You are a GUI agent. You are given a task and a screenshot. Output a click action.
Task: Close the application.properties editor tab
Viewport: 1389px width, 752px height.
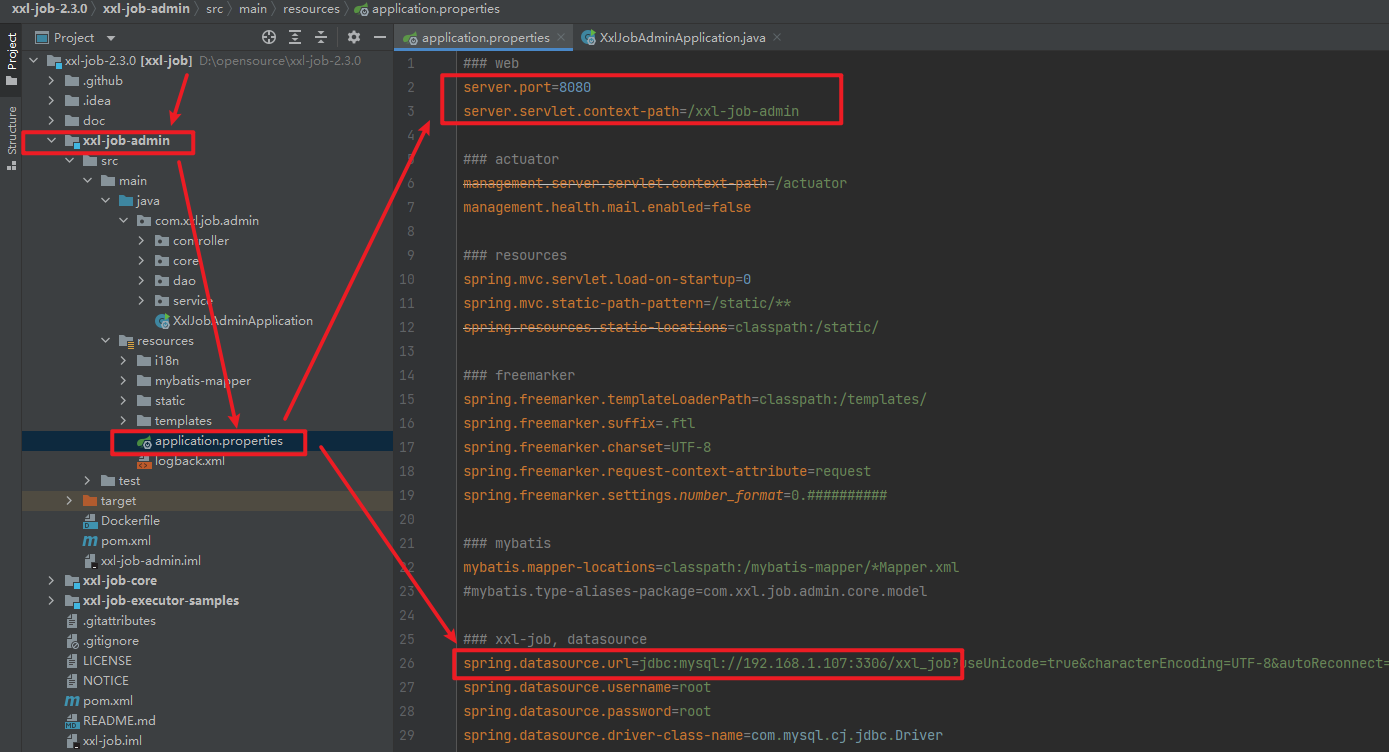pyautogui.click(x=561, y=37)
